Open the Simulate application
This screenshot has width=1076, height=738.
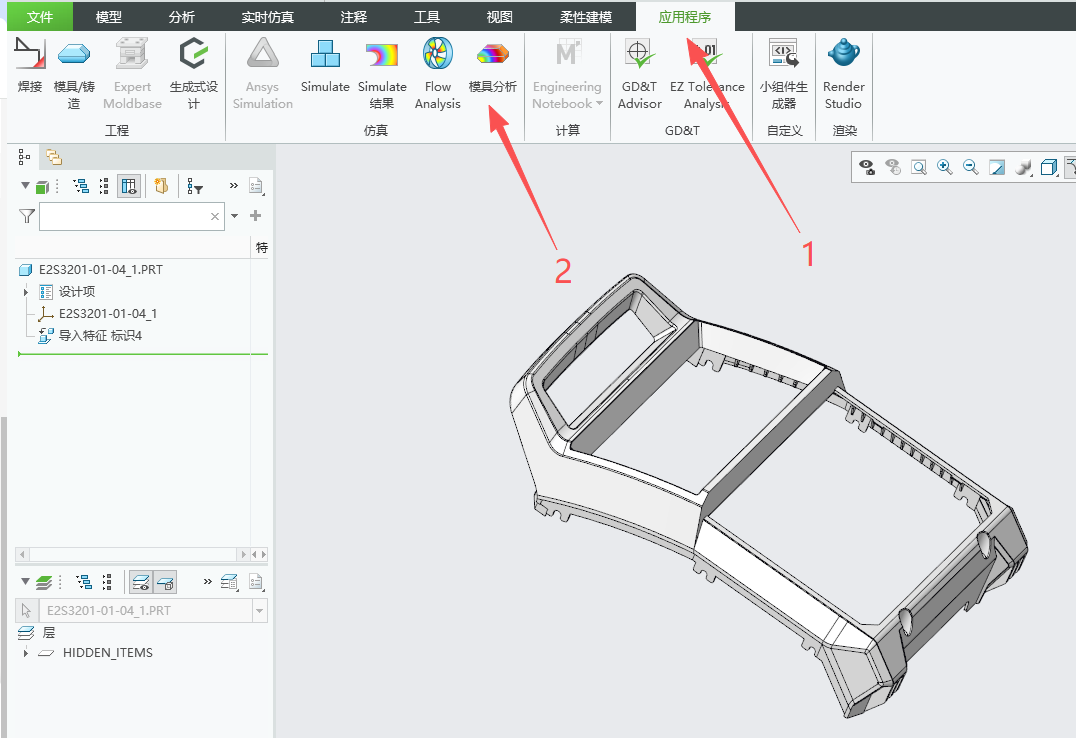pos(325,65)
